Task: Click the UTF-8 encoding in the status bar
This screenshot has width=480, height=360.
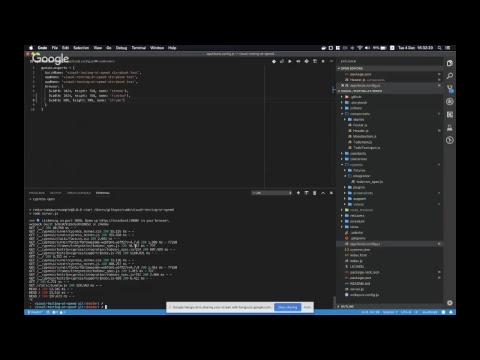Action: (x=405, y=312)
